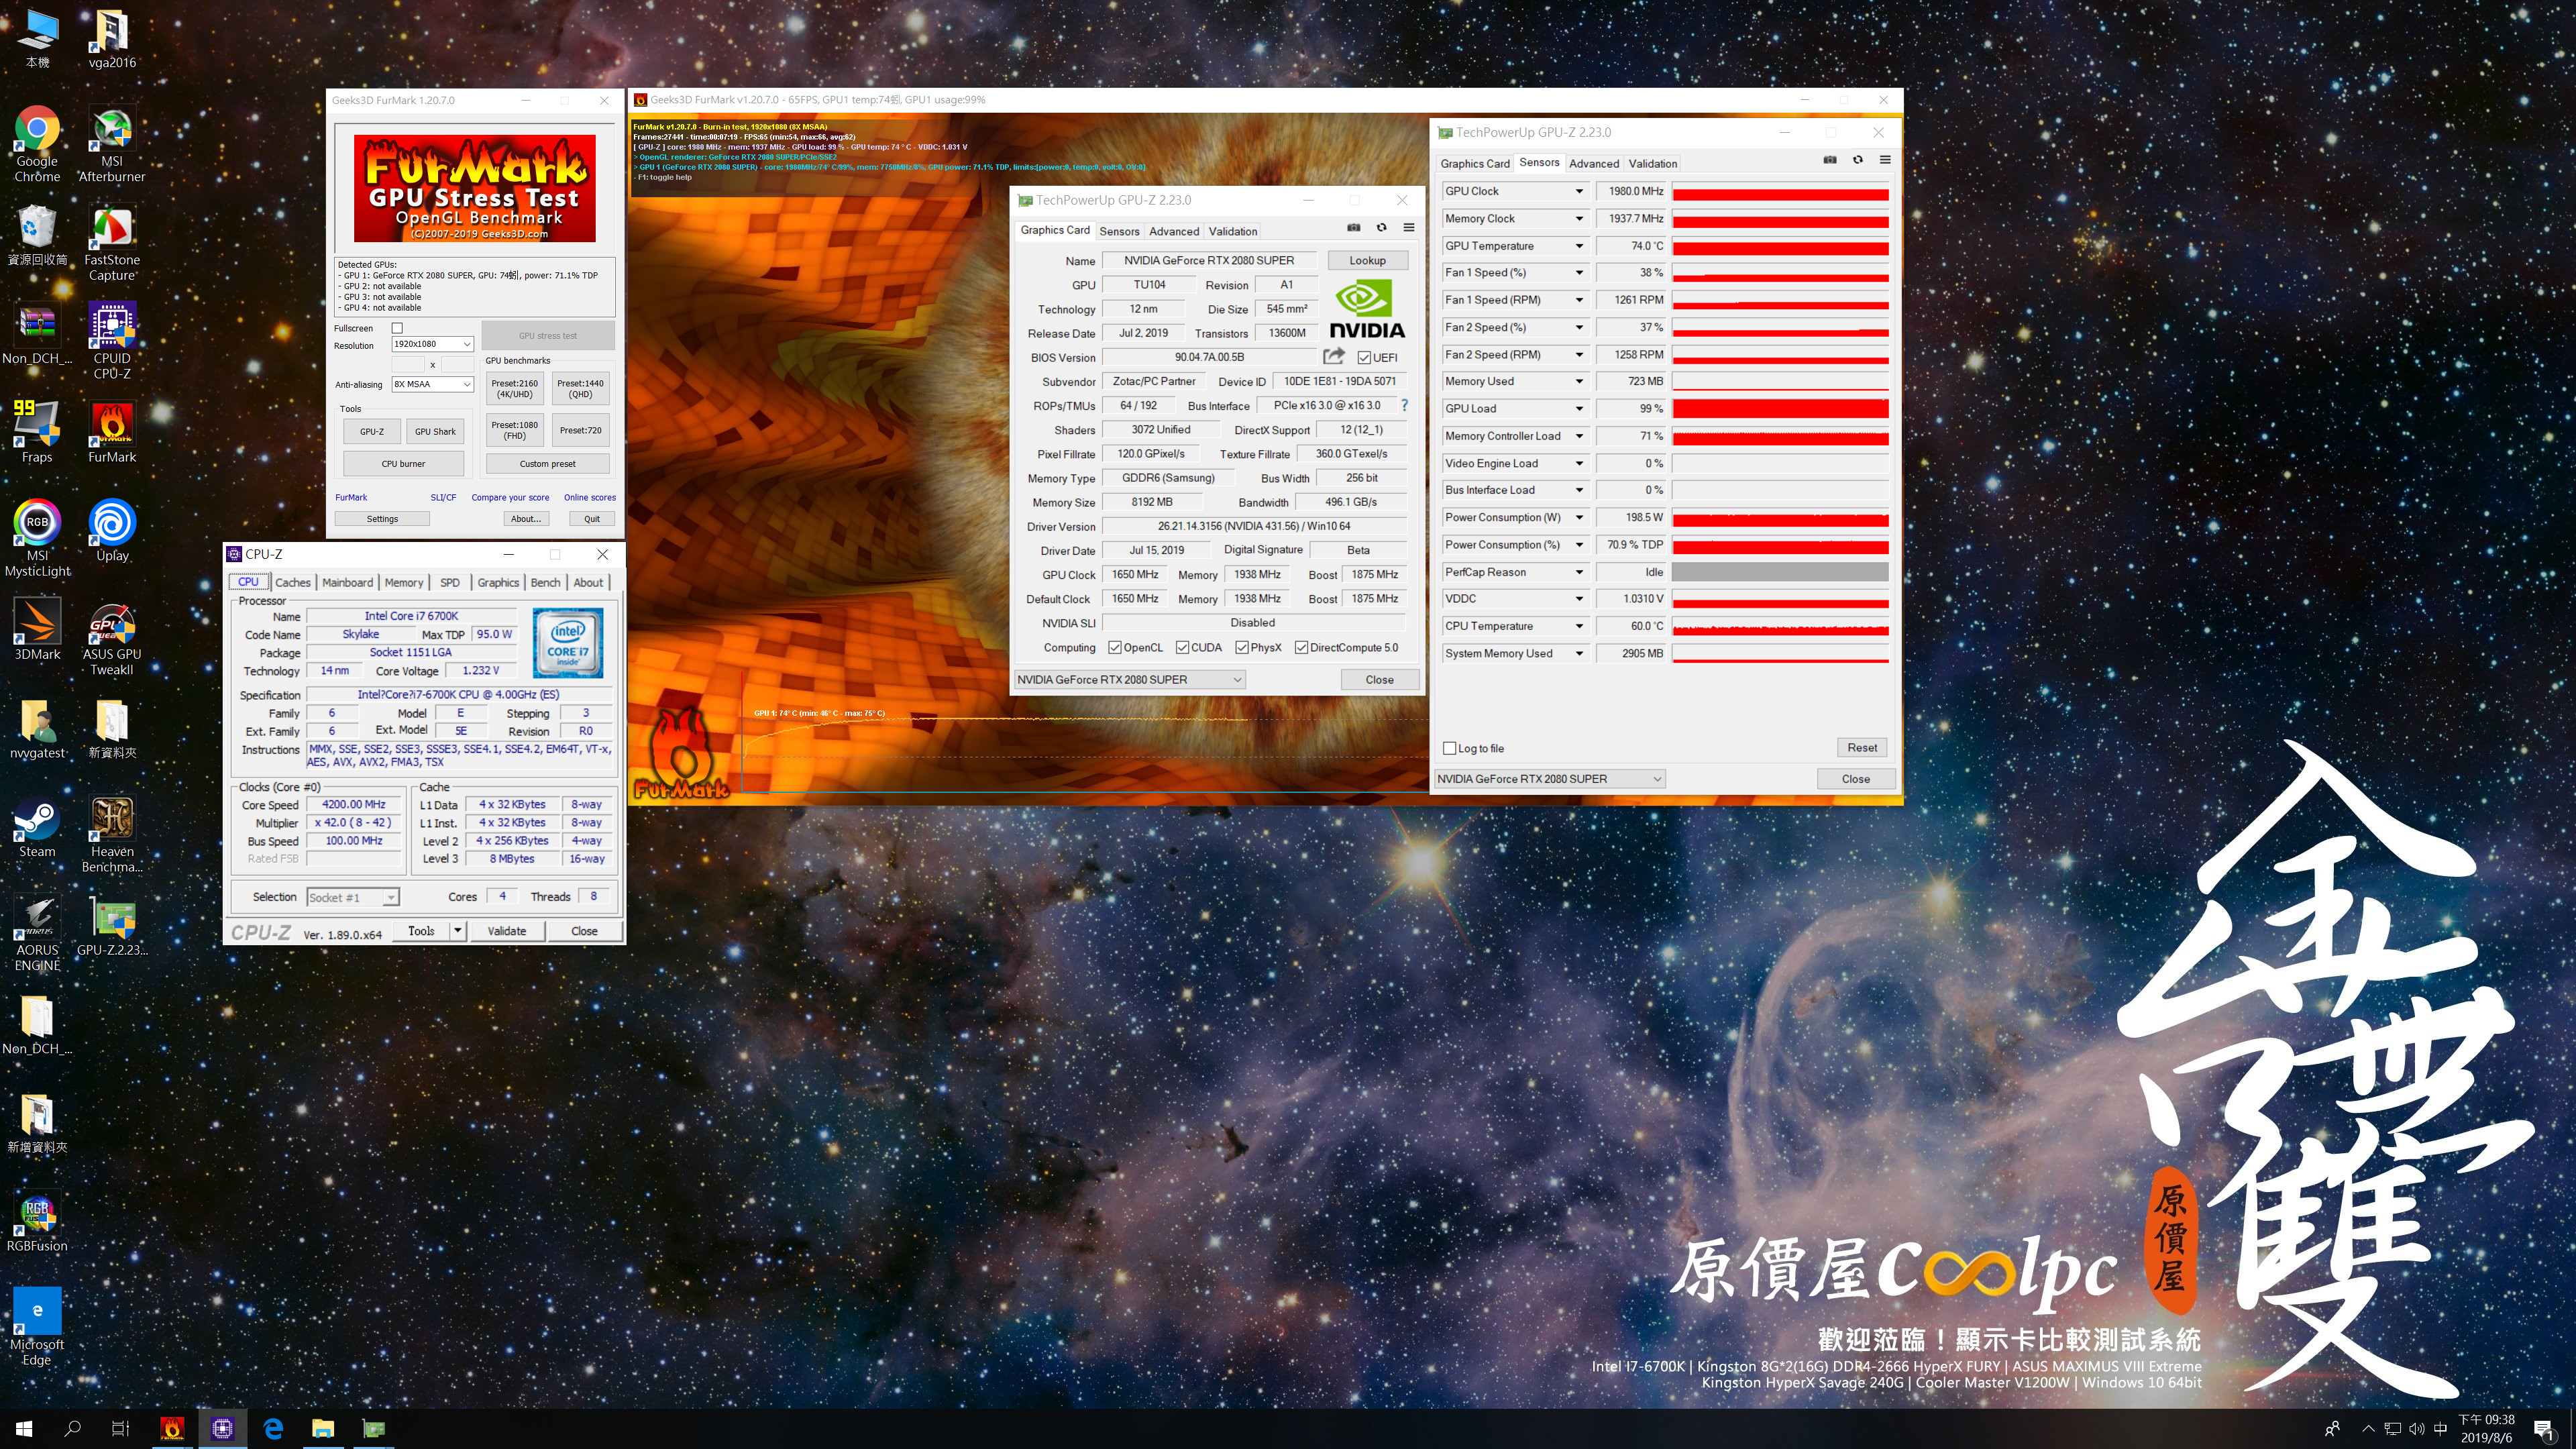The width and height of the screenshot is (2576, 1449).
Task: Click the Reset button in GPU-Z Sensors
Action: [x=1862, y=748]
